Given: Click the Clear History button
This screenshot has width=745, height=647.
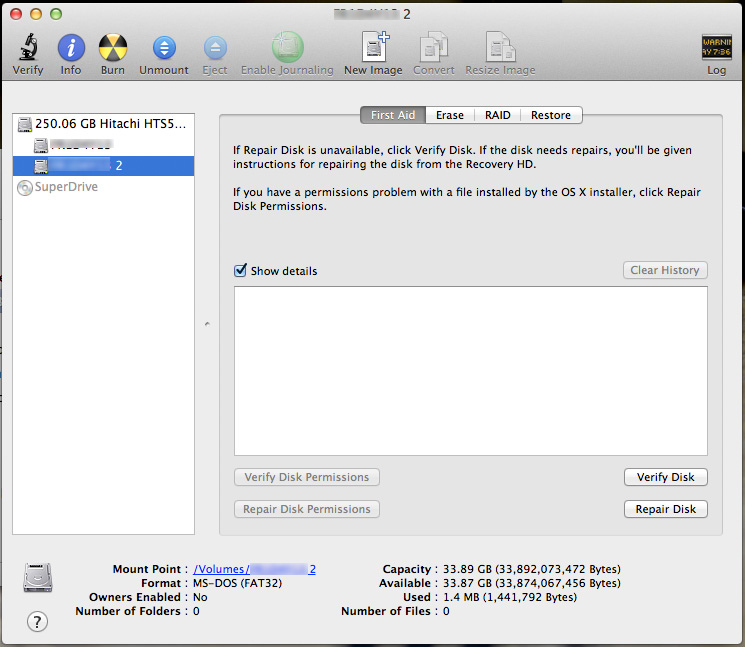Looking at the screenshot, I should pyautogui.click(x=665, y=270).
